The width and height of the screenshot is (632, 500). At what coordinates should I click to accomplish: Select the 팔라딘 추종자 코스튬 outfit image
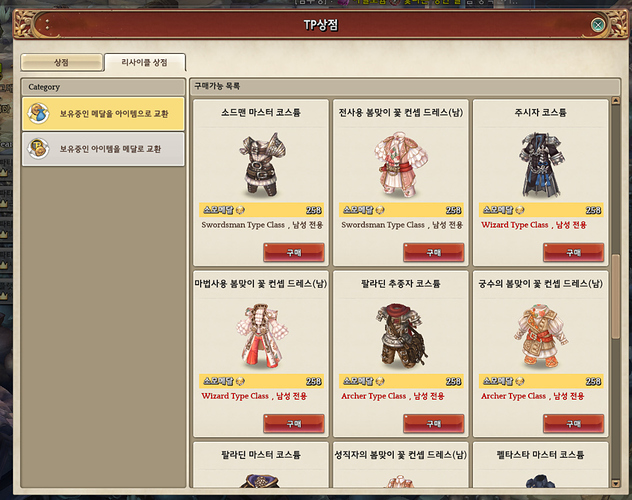(401, 336)
